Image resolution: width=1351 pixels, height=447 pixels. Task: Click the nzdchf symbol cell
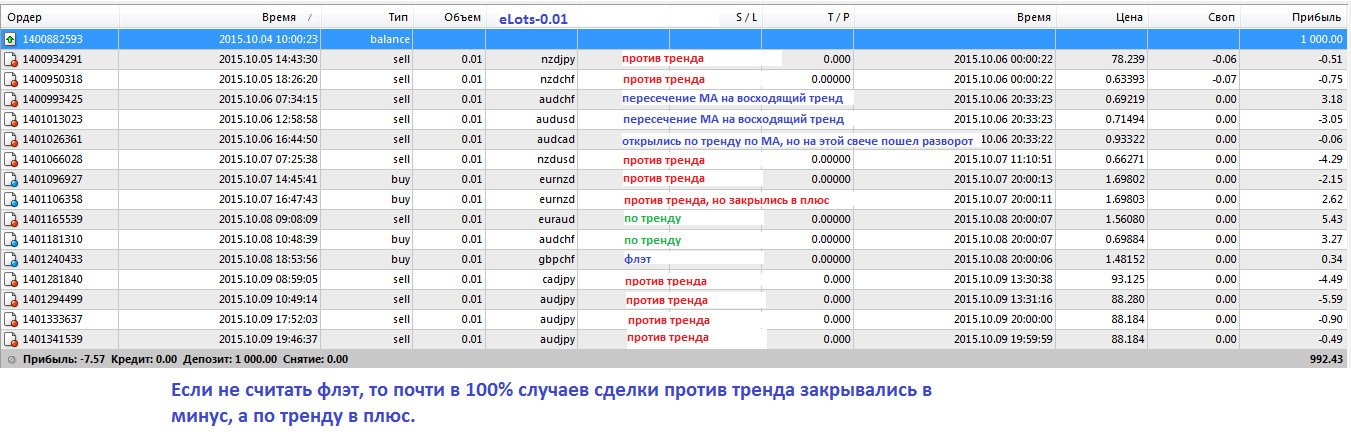point(560,79)
